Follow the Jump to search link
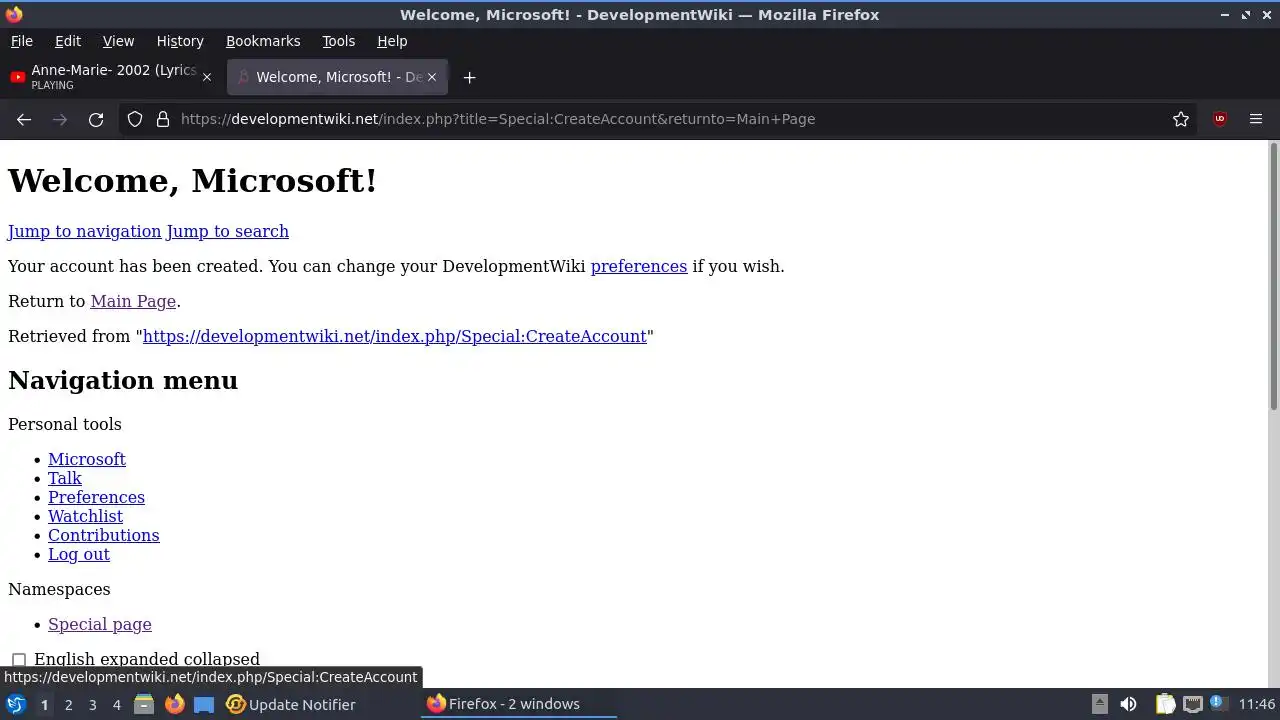 228,231
